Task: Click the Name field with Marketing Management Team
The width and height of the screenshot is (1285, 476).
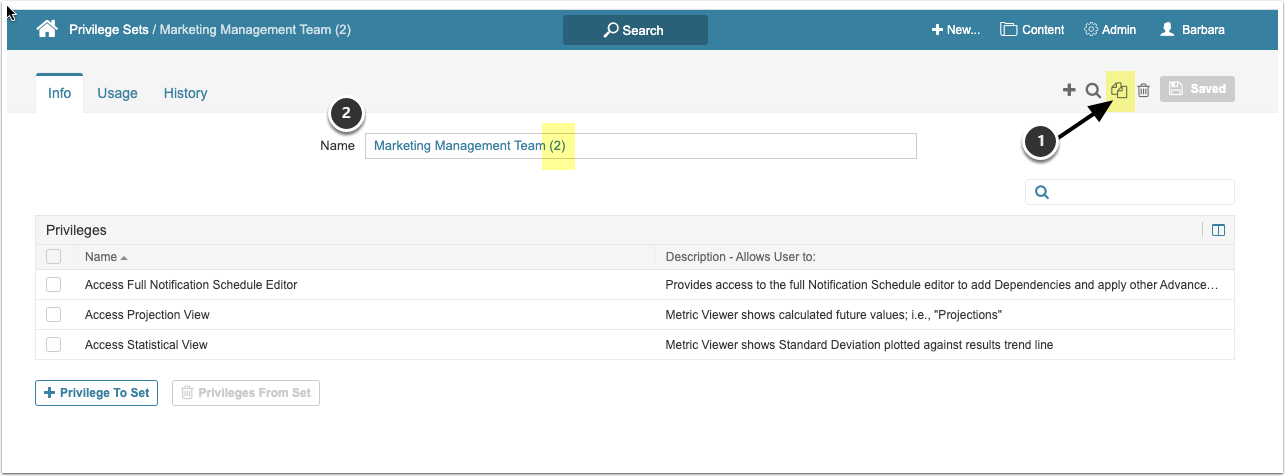Action: [x=640, y=146]
